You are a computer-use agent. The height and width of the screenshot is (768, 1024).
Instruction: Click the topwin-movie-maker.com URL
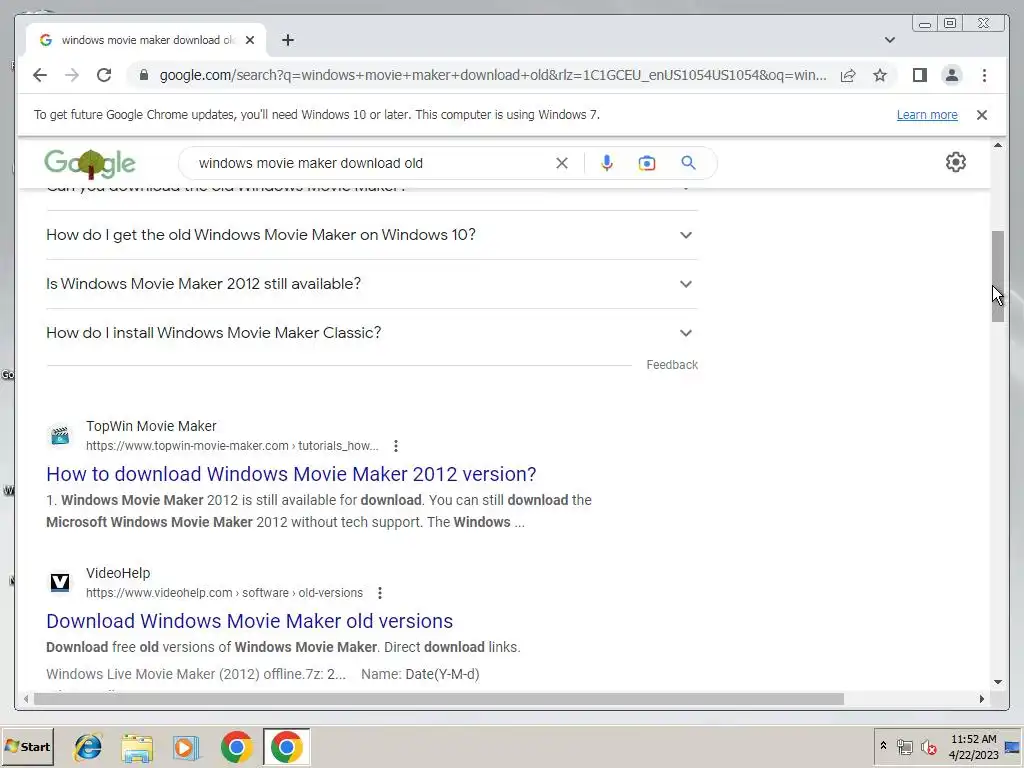coord(232,446)
